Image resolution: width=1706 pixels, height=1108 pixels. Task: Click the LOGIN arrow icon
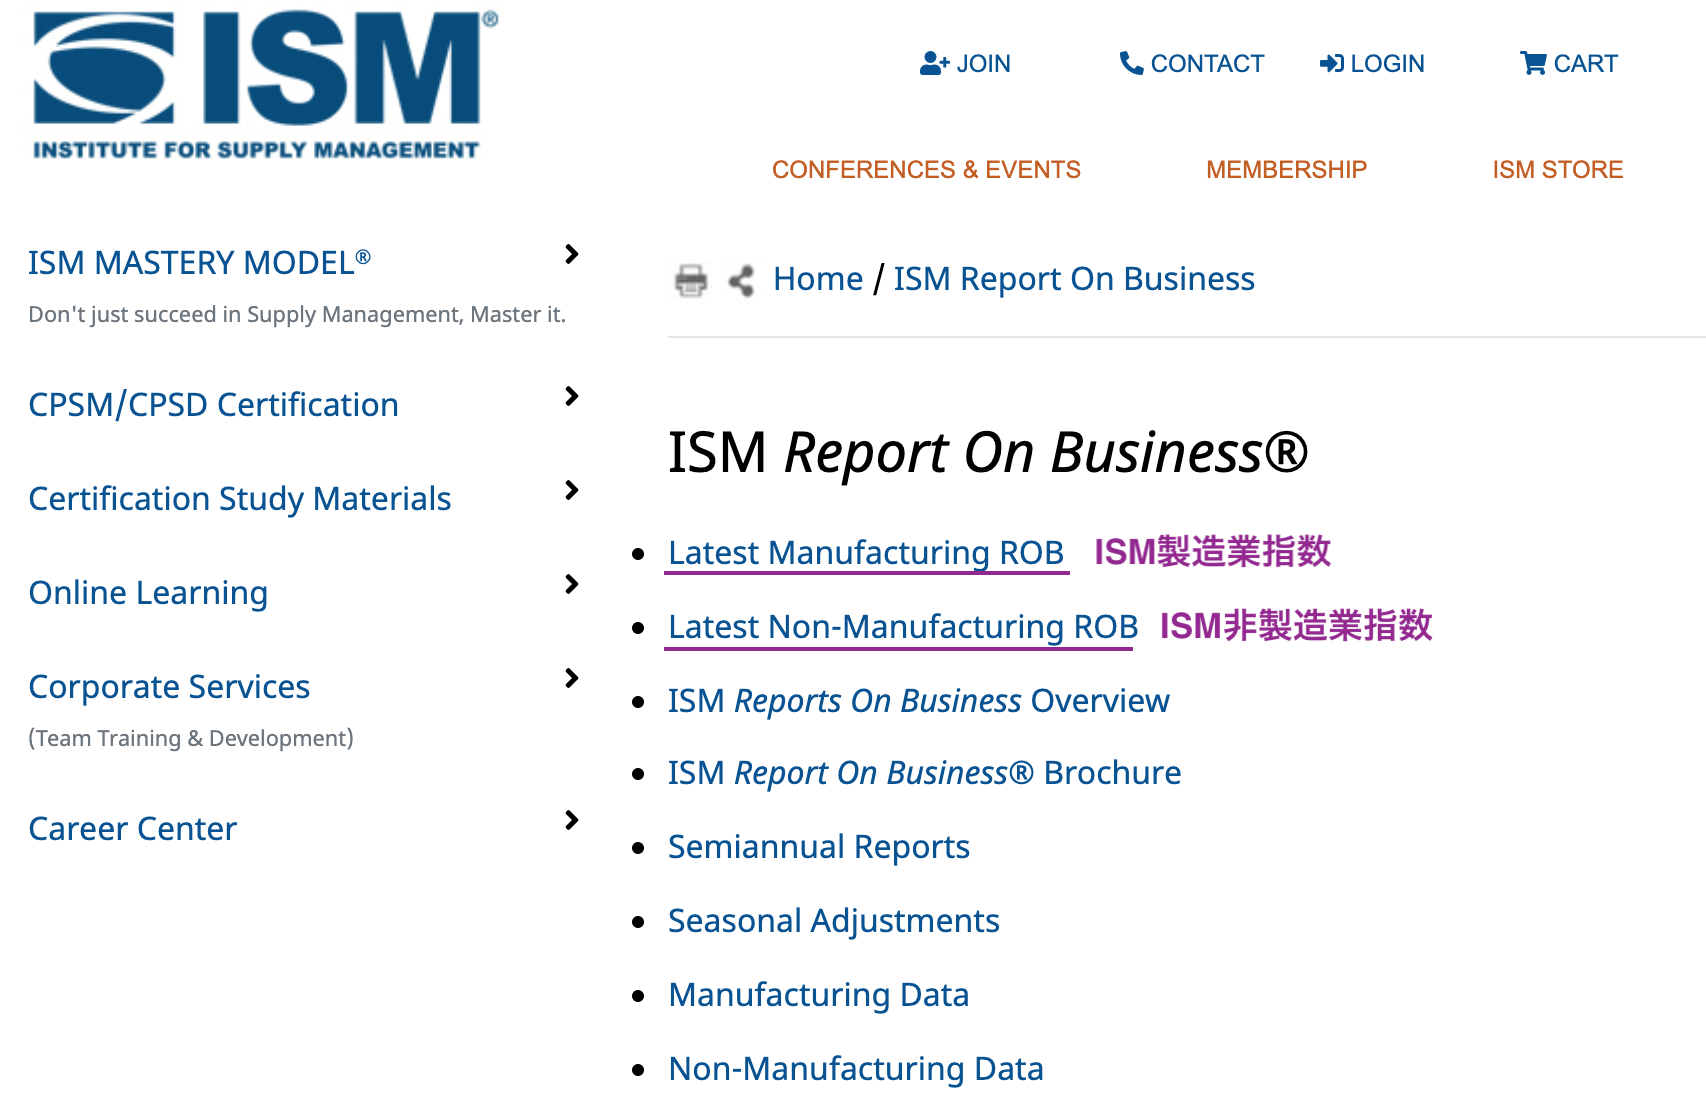(x=1331, y=64)
